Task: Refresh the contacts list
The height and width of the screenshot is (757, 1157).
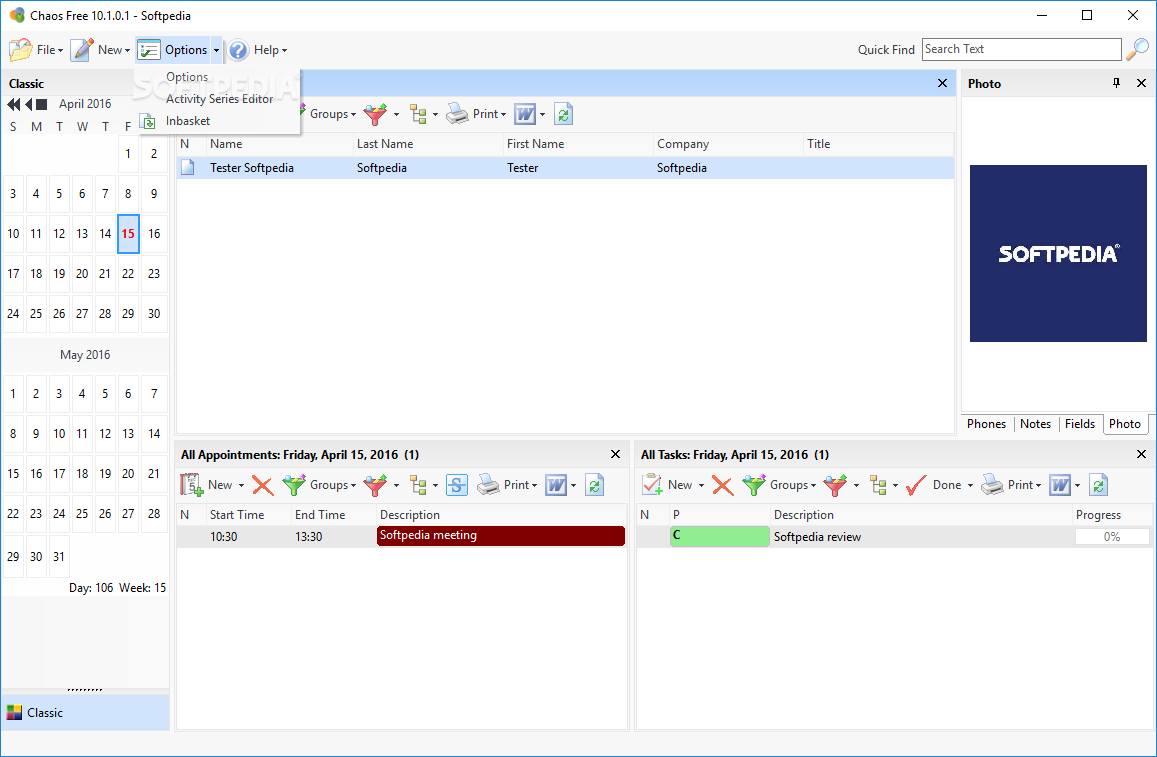Action: click(563, 114)
